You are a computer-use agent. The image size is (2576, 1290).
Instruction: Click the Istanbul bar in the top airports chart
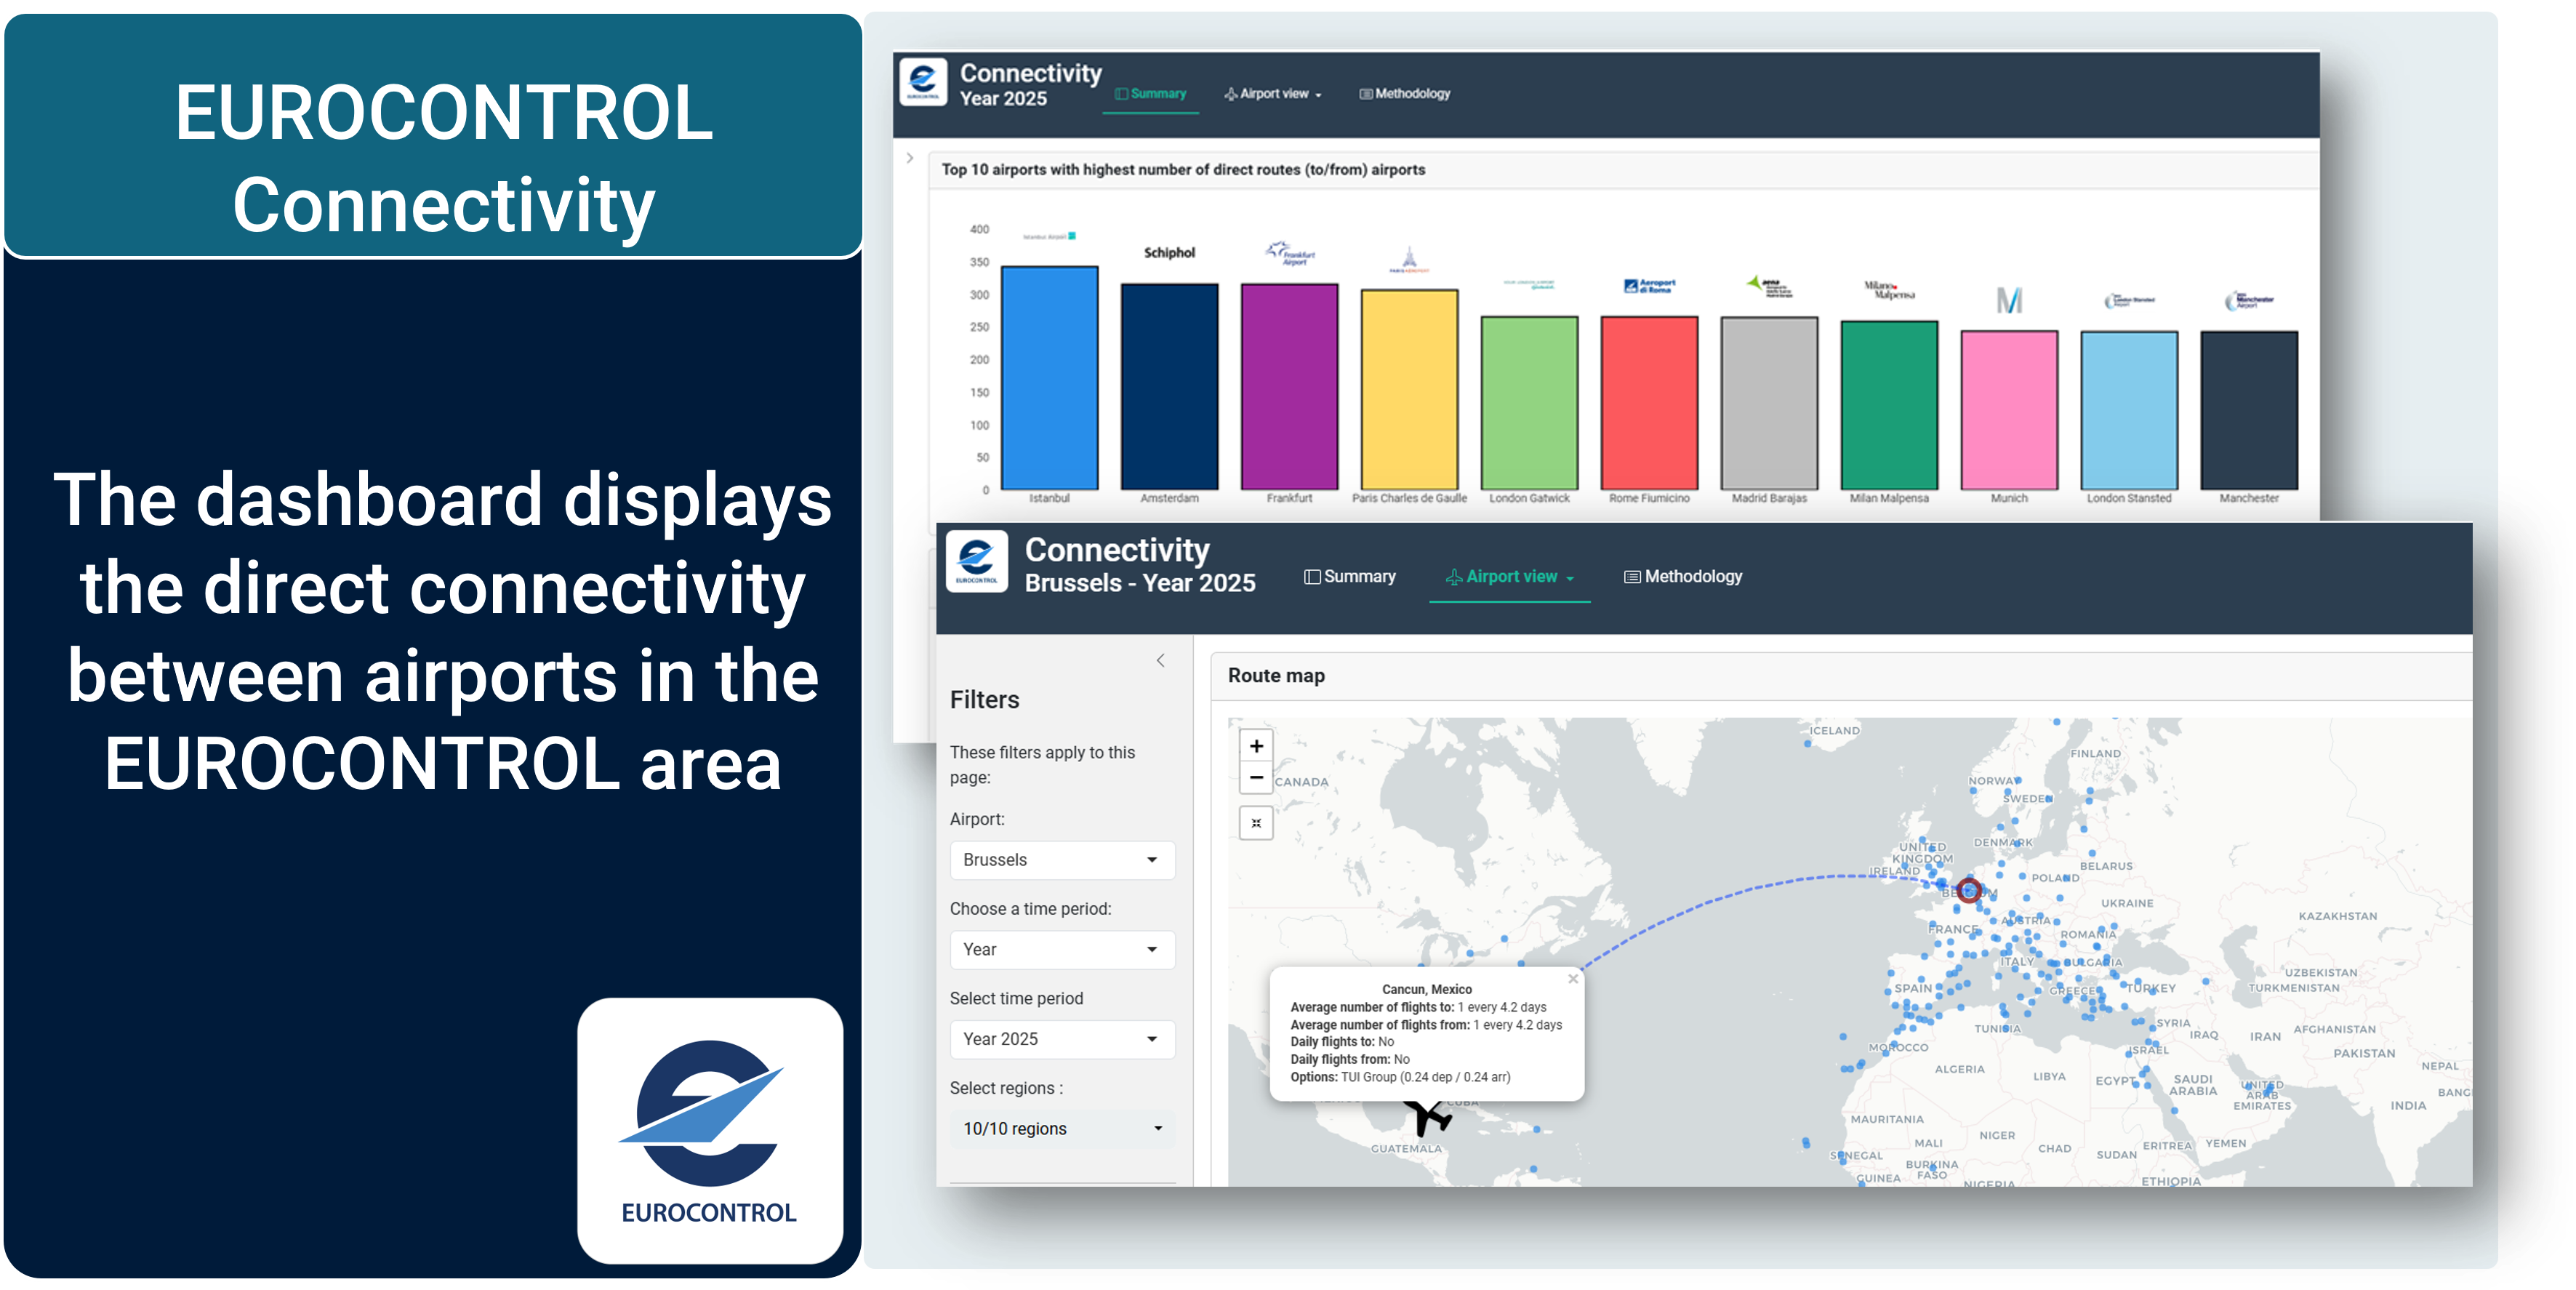click(1049, 378)
